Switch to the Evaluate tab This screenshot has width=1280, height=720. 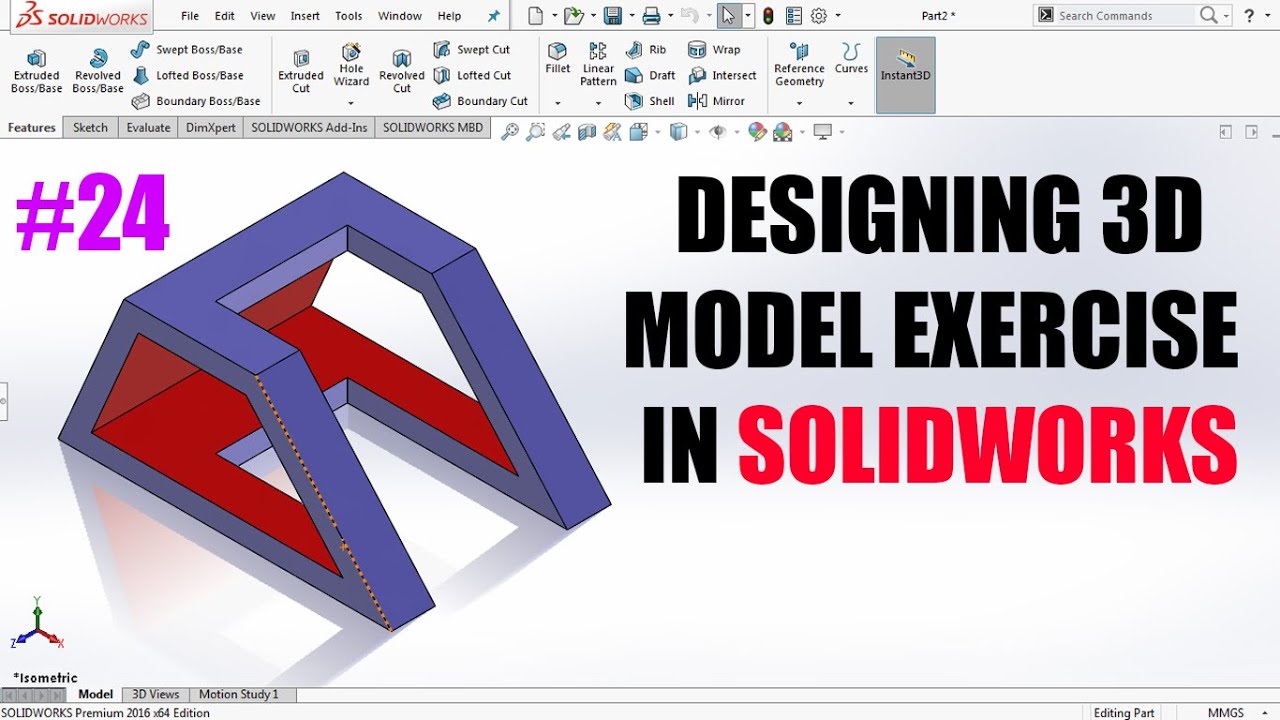148,128
